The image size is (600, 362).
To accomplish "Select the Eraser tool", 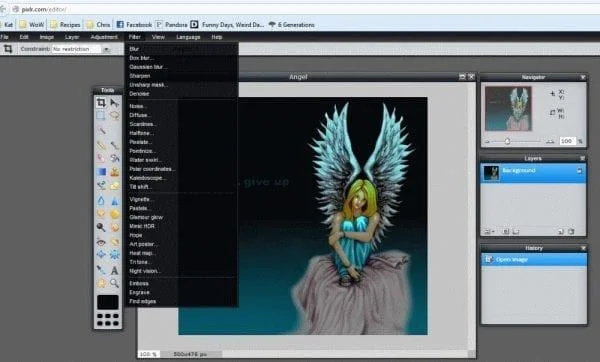I will (x=101, y=158).
